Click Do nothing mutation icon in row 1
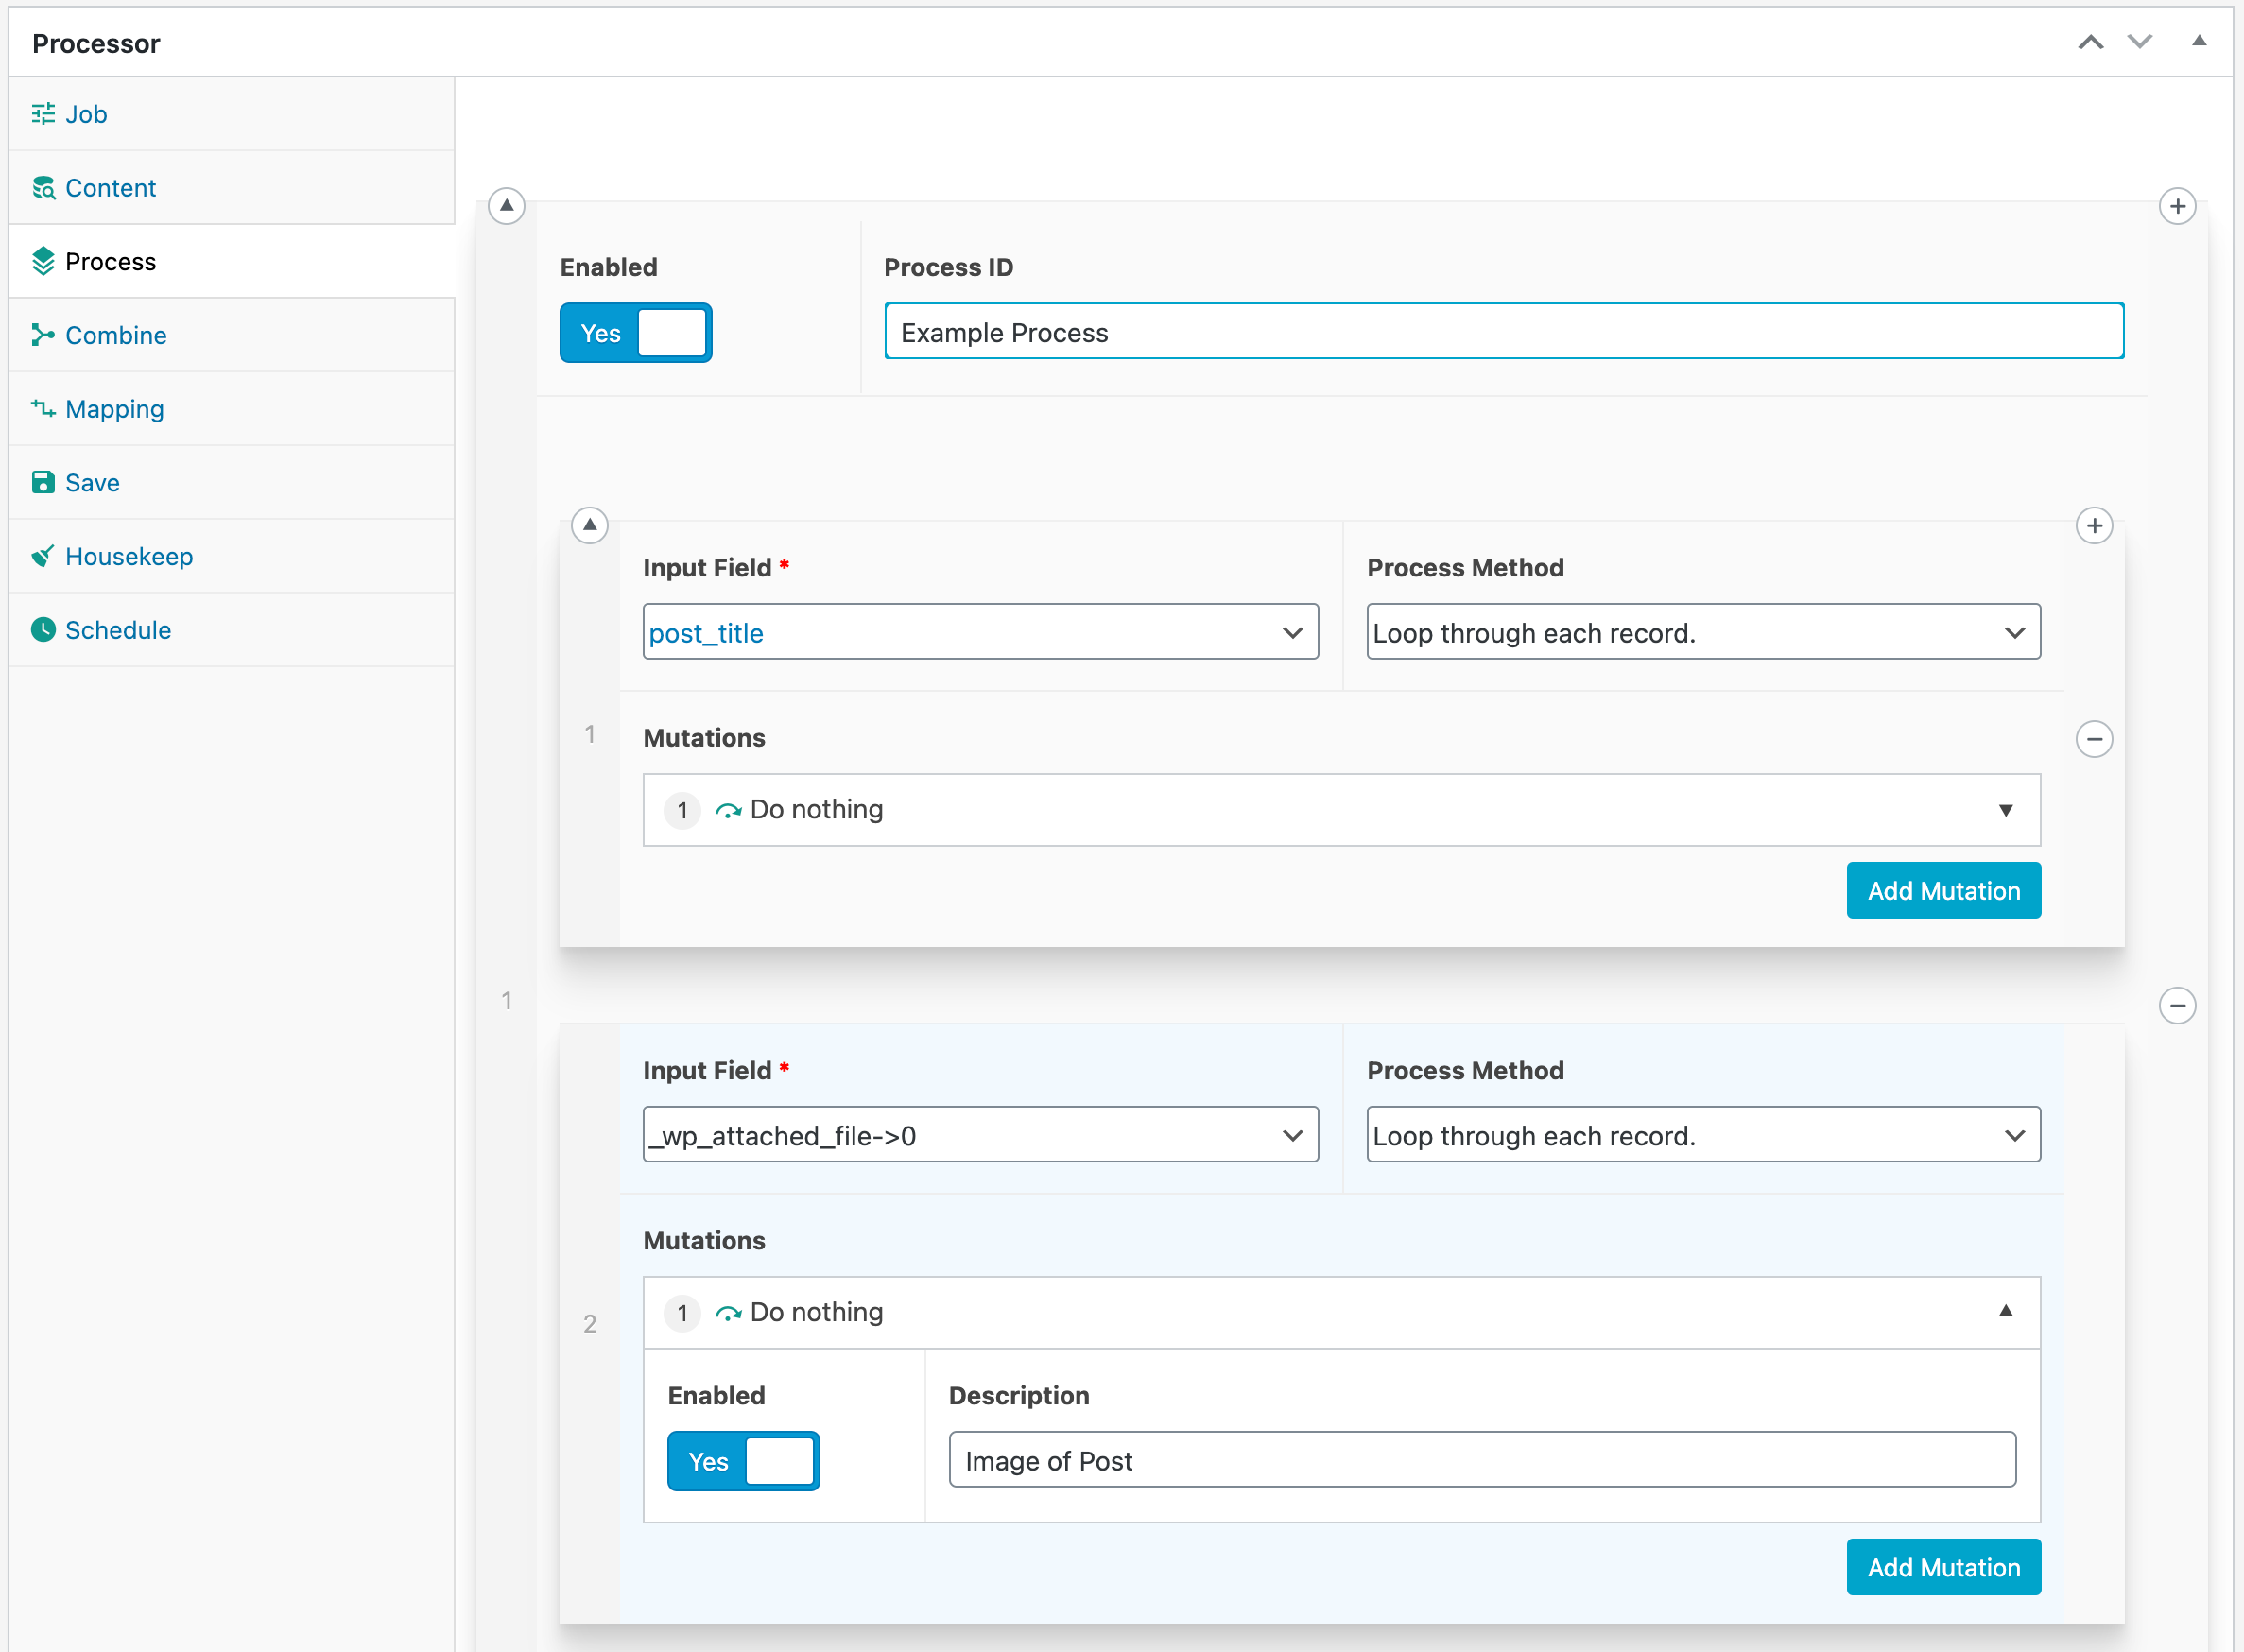 pos(728,810)
